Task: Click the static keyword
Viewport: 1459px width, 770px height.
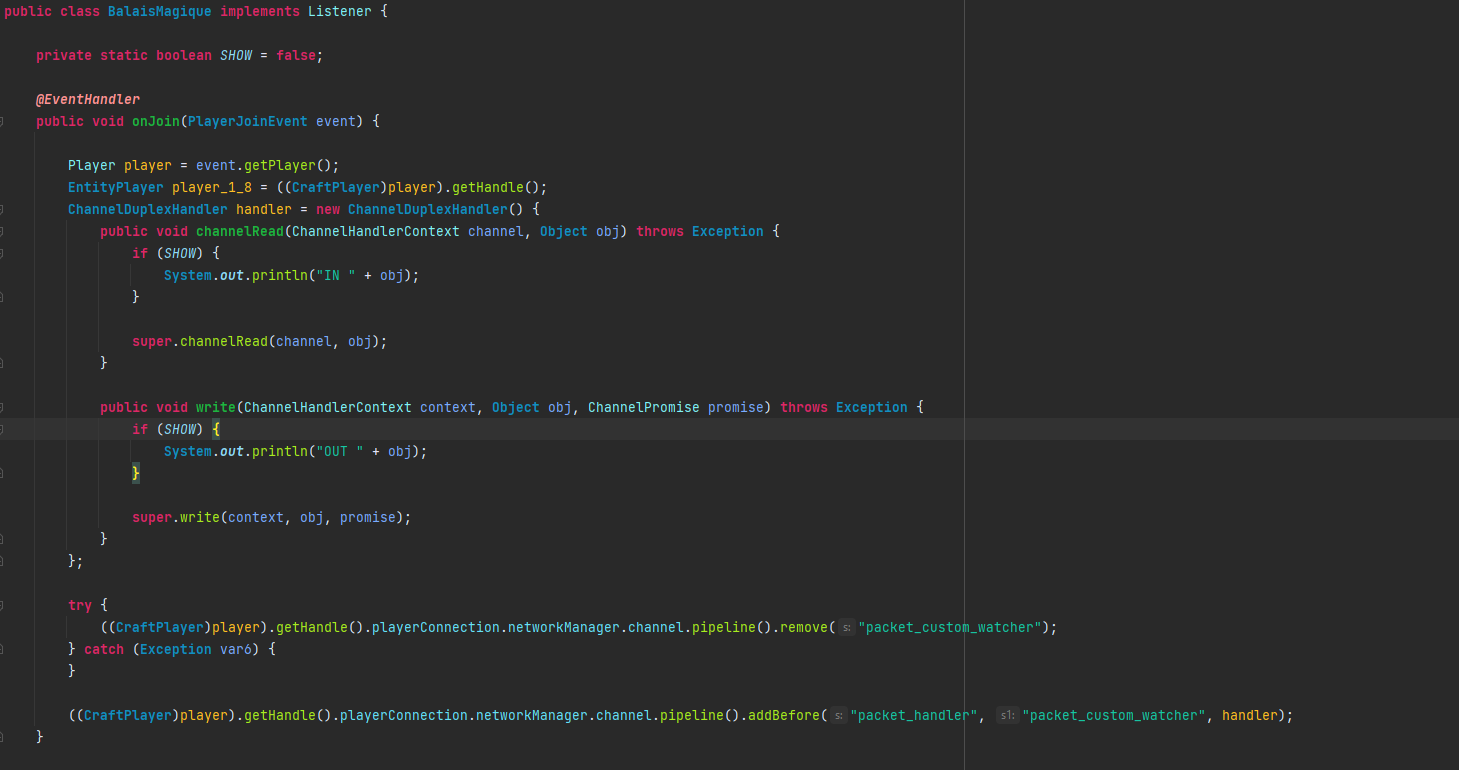Action: (124, 55)
